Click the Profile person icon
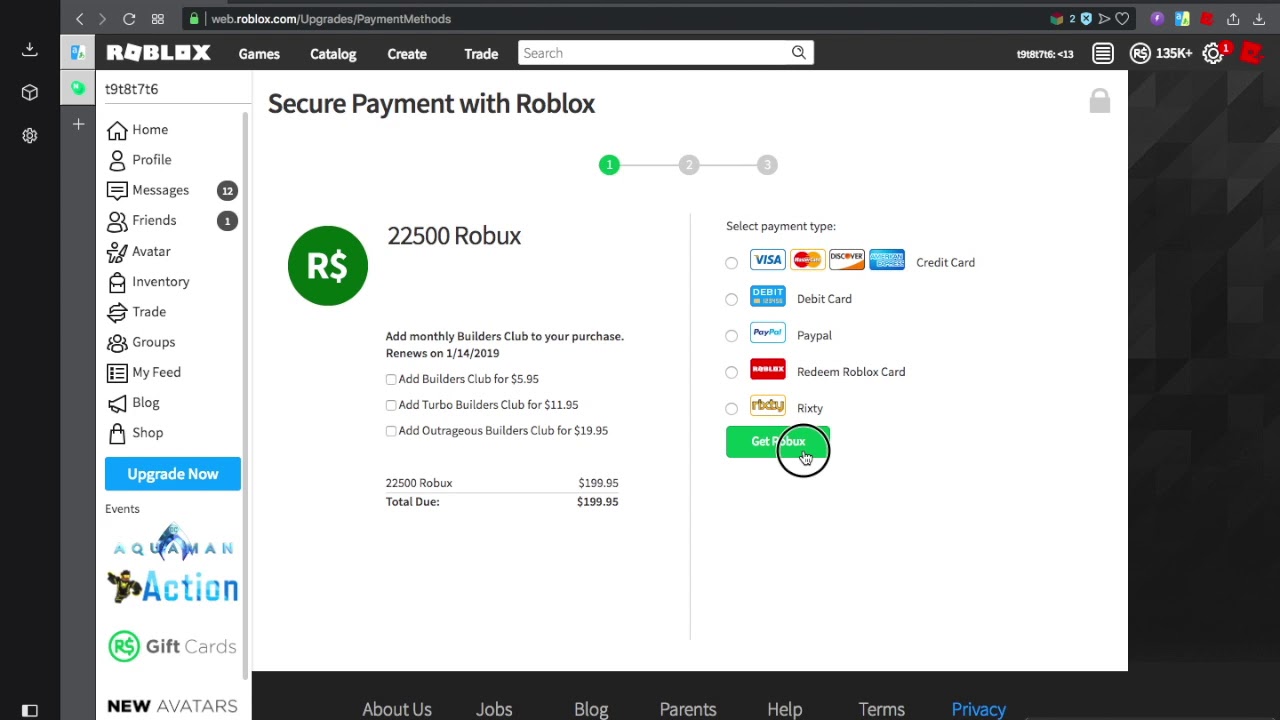 coord(117,160)
